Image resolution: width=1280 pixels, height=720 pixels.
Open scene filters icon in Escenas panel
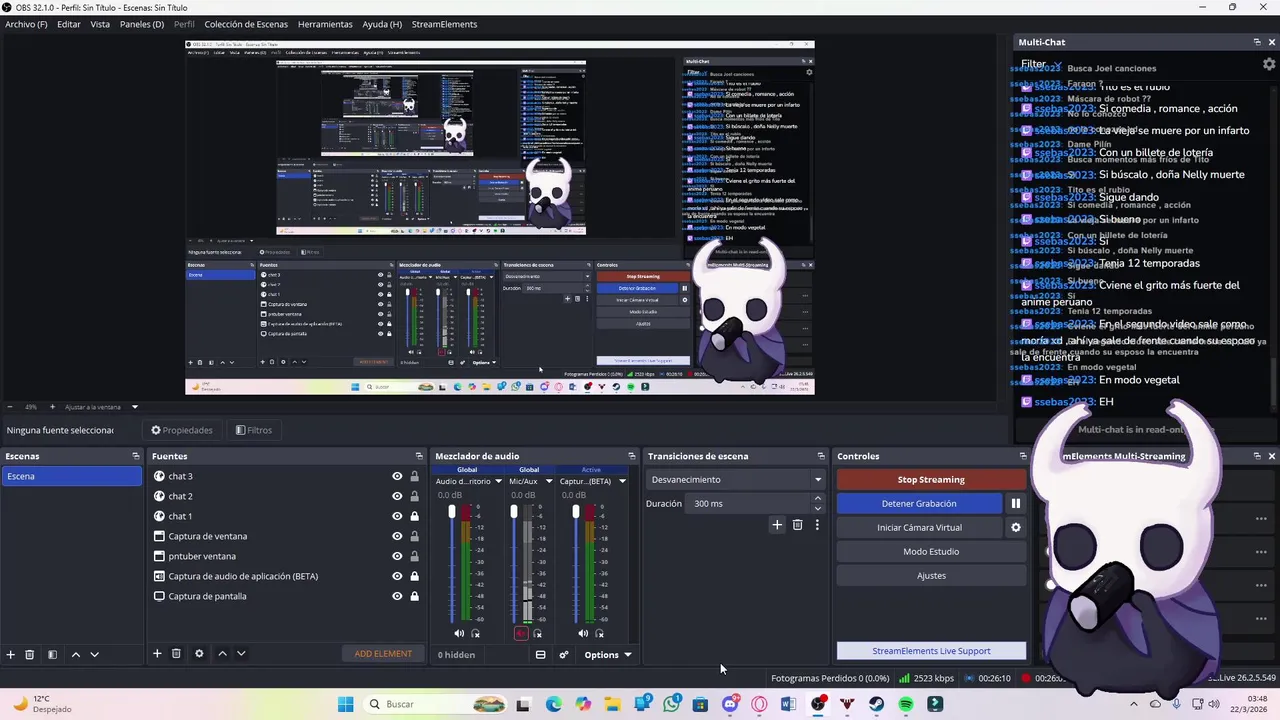pos(52,654)
